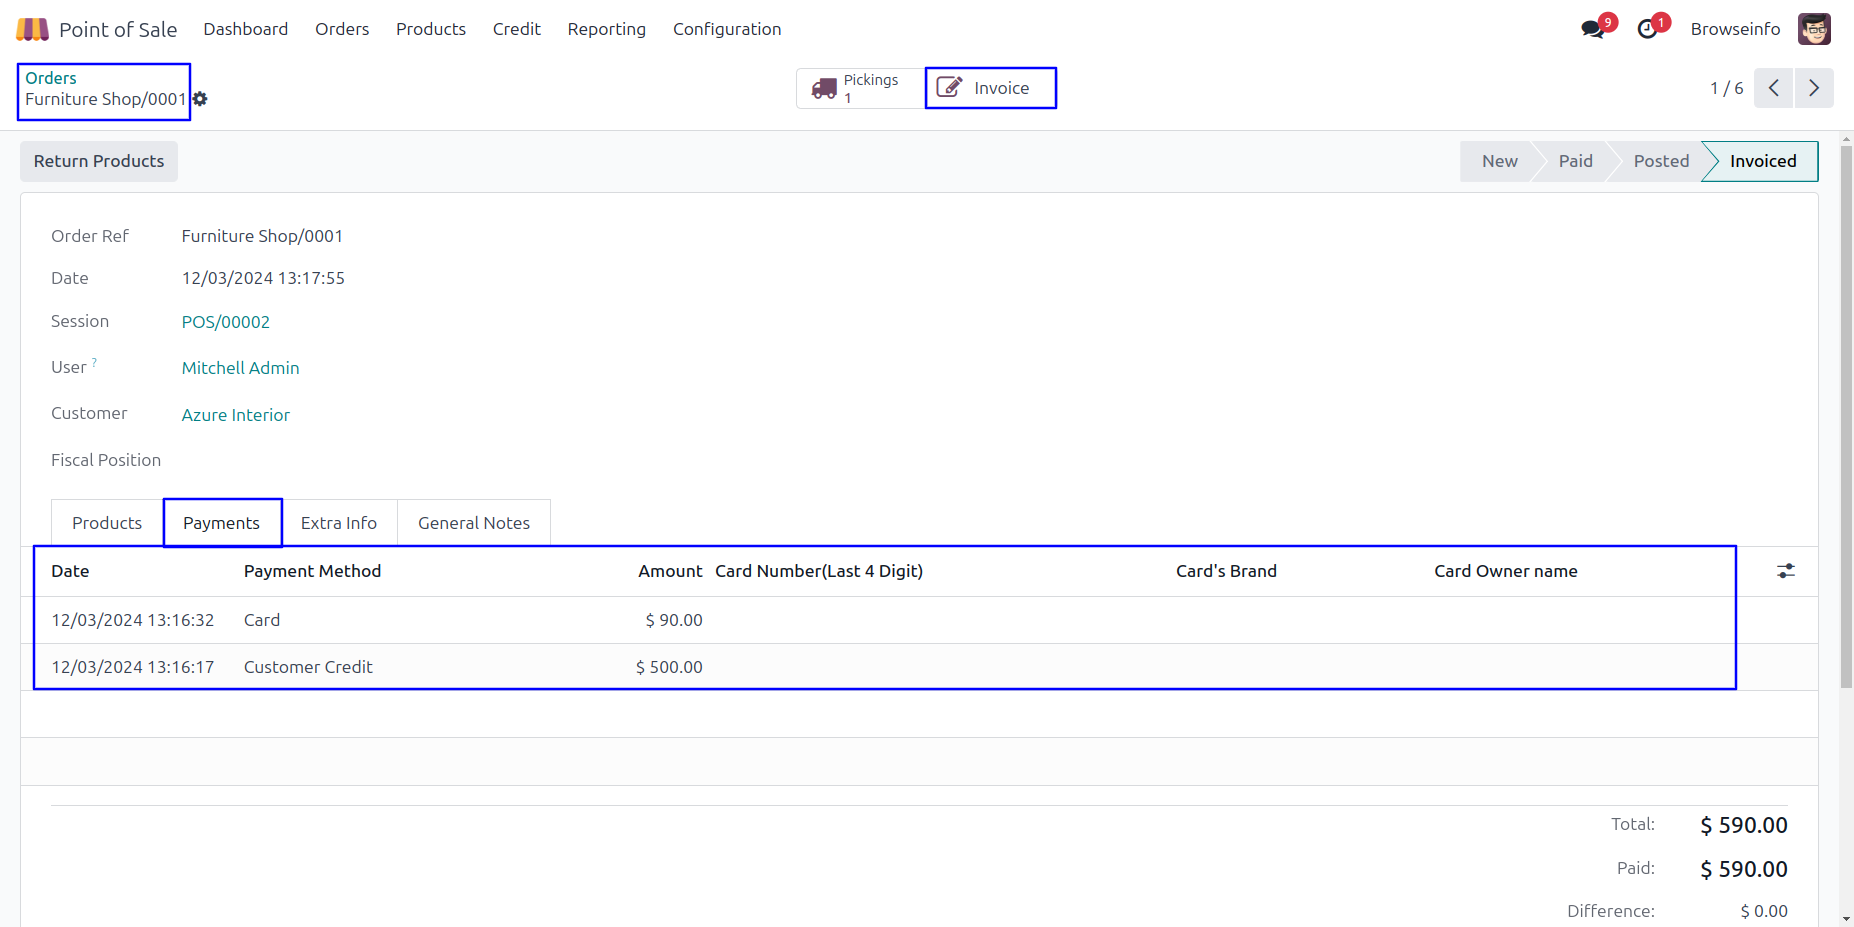Click the Point of Sale app logo

pos(32,29)
